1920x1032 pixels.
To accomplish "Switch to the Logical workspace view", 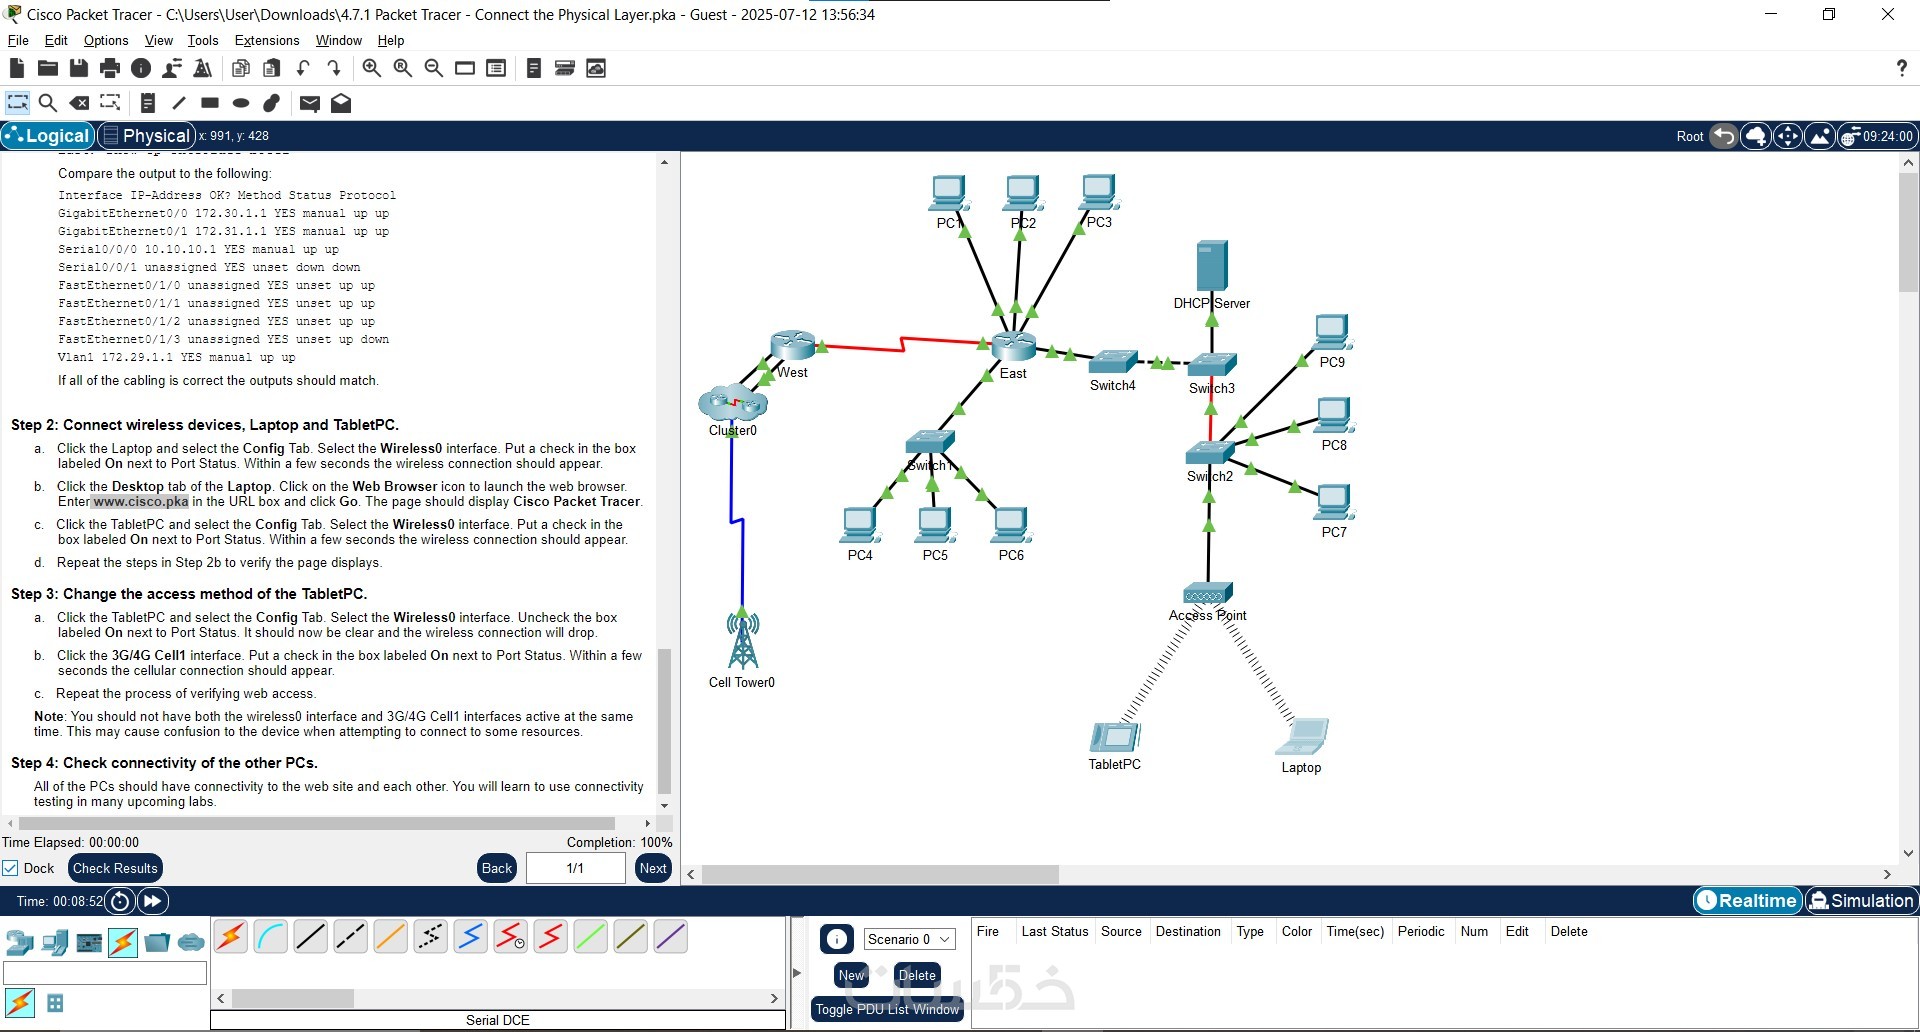I will click(48, 136).
